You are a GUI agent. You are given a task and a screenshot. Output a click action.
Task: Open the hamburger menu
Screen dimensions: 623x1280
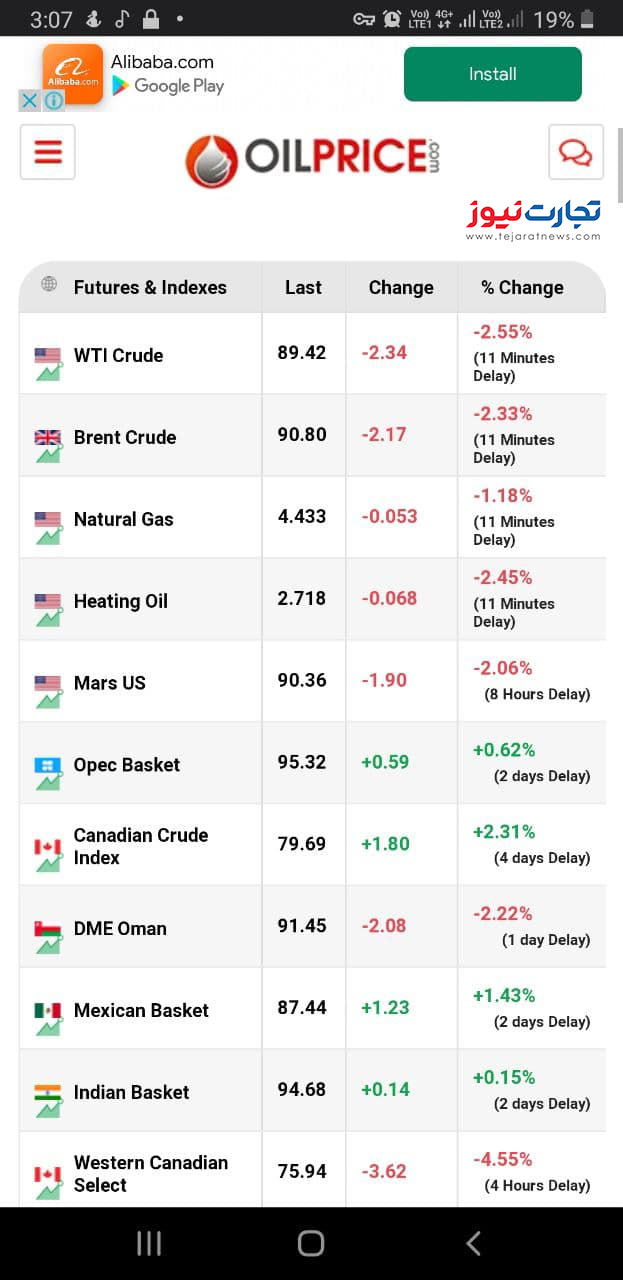47,152
